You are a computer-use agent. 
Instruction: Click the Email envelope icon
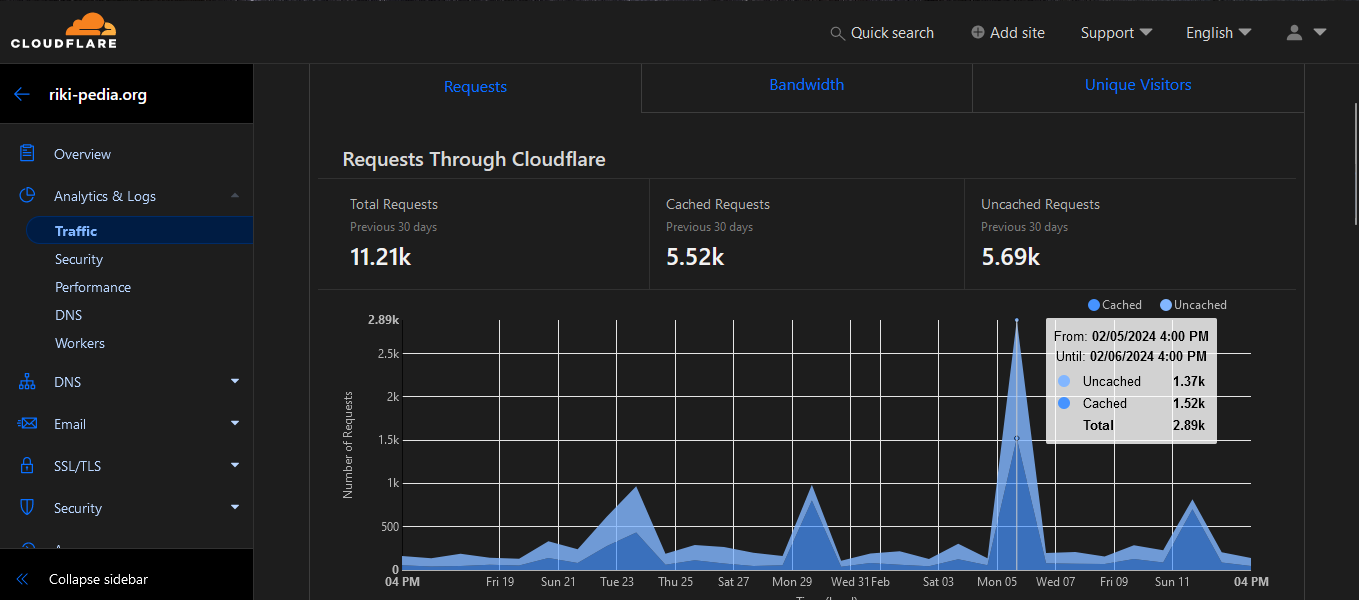click(28, 424)
